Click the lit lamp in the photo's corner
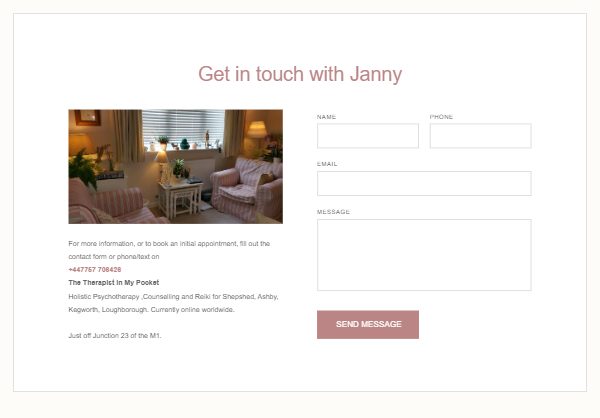Image resolution: width=600 pixels, height=418 pixels. pos(256,130)
